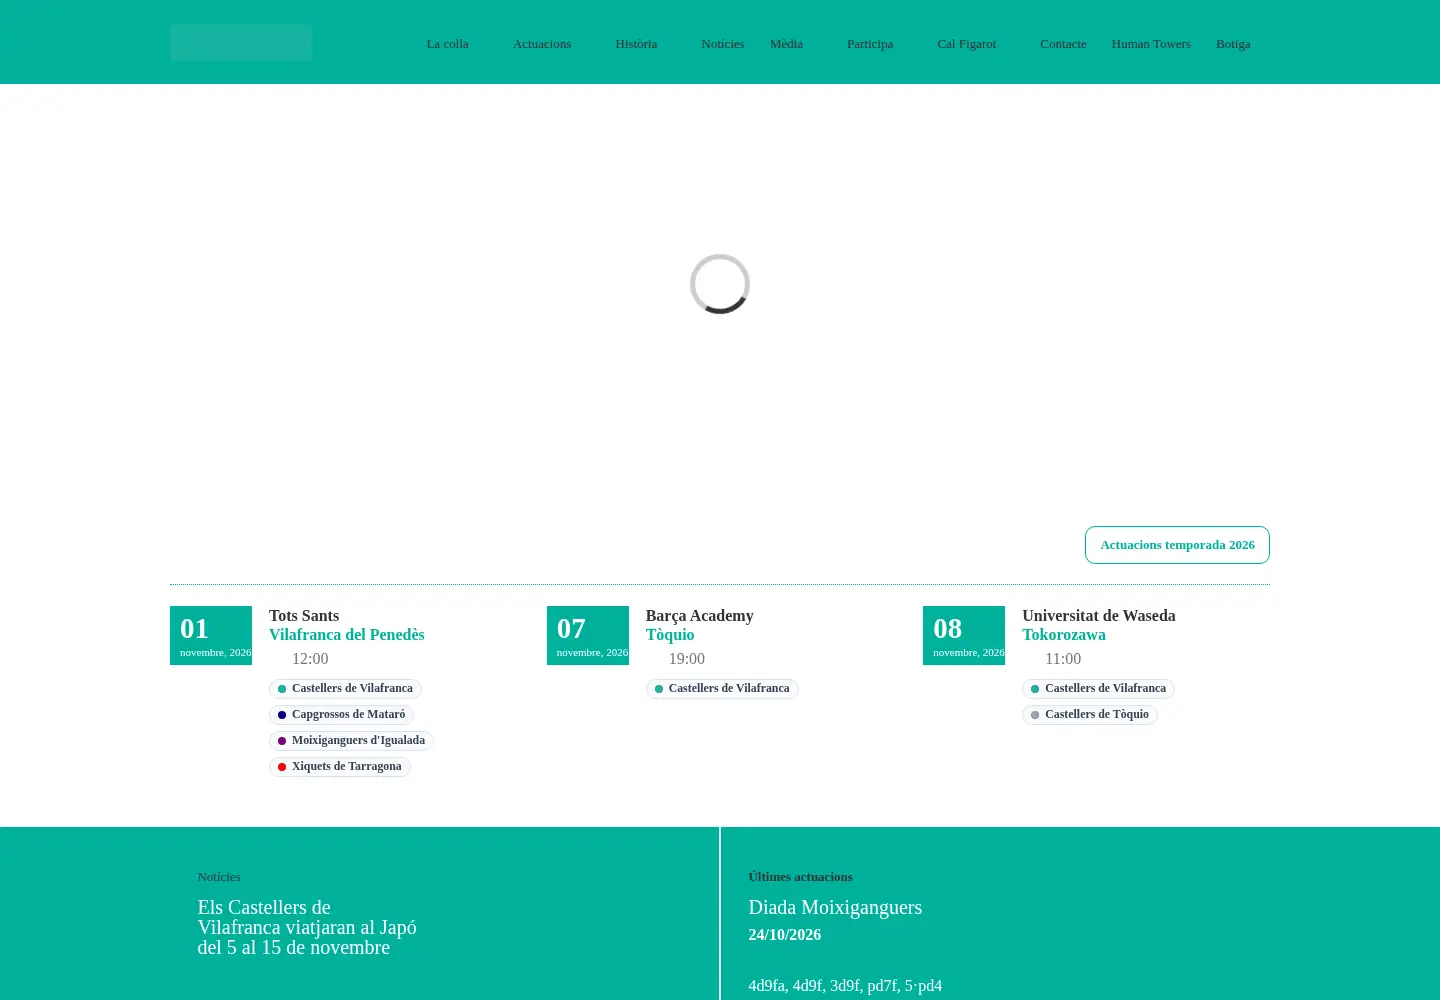Select Castellers de Vilafranca chip under Tots Sants

(345, 689)
